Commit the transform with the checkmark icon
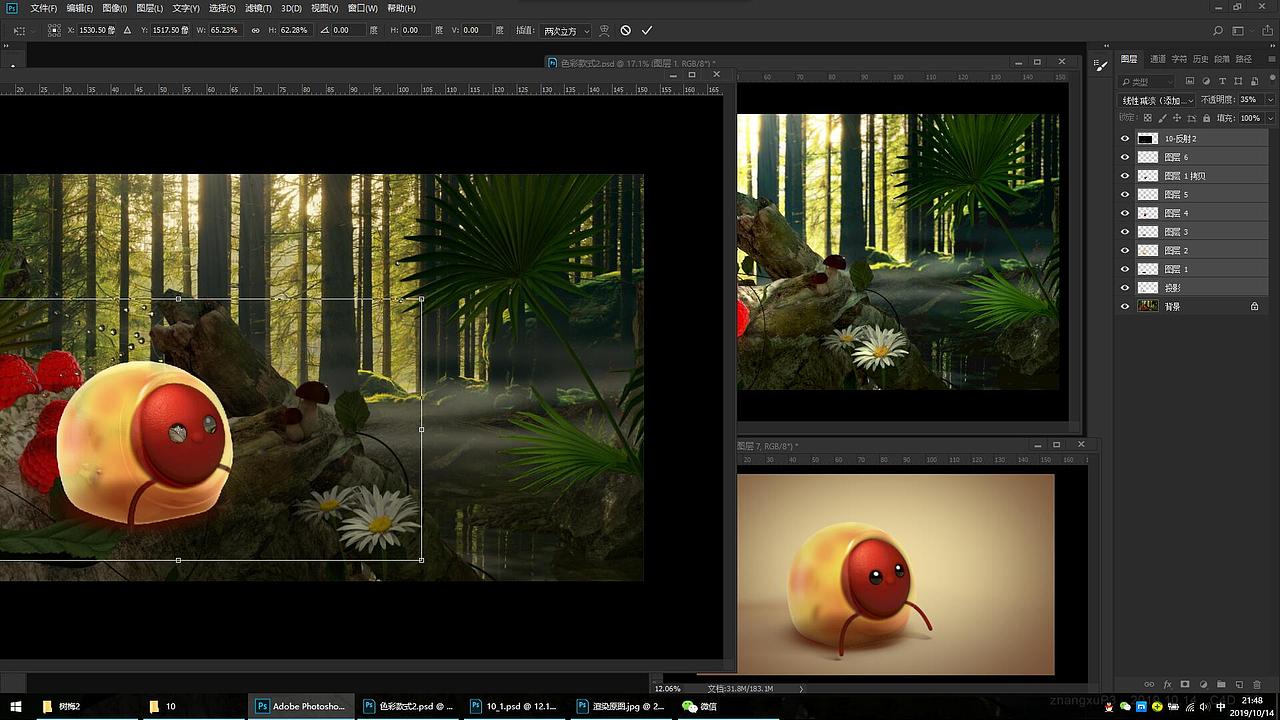The width and height of the screenshot is (1280, 720). pos(647,31)
